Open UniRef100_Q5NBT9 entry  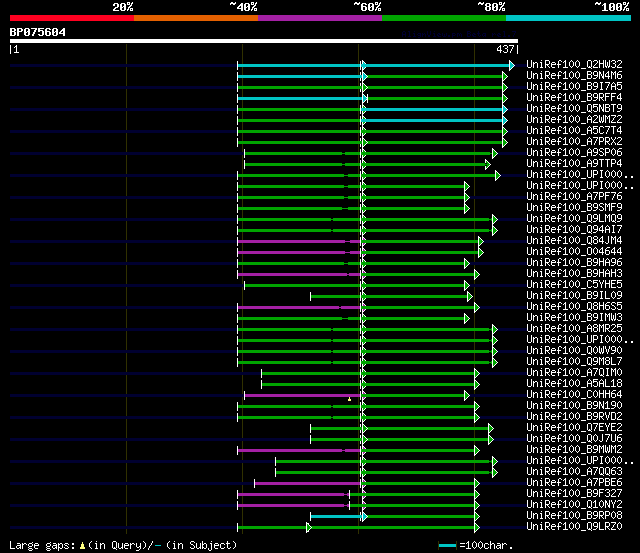click(x=574, y=109)
